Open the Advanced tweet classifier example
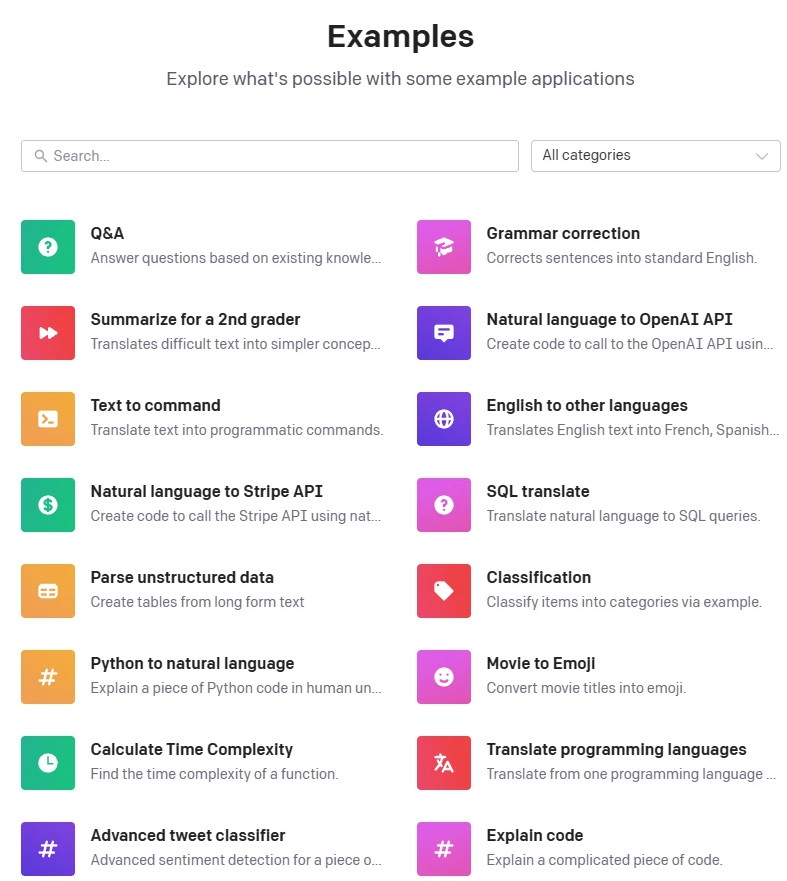Screen dimensions: 787x881 pos(188,836)
